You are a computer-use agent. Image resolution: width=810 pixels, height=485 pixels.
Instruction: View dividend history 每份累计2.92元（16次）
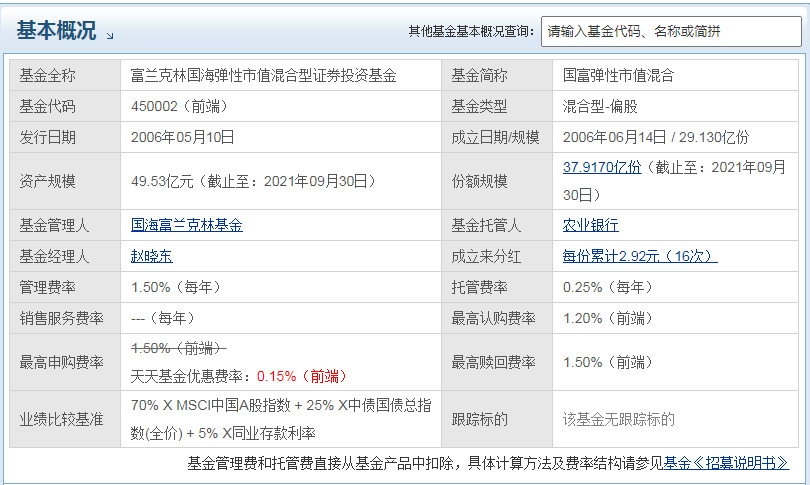(x=640, y=255)
